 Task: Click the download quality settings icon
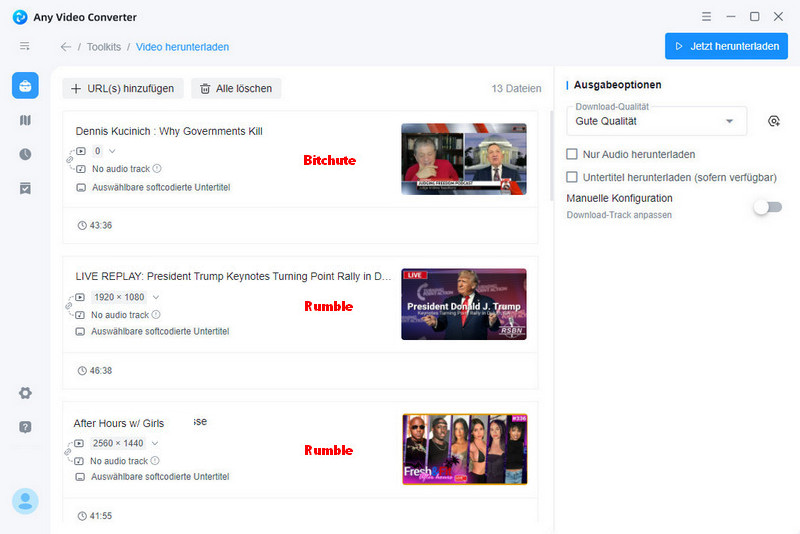tap(773, 121)
